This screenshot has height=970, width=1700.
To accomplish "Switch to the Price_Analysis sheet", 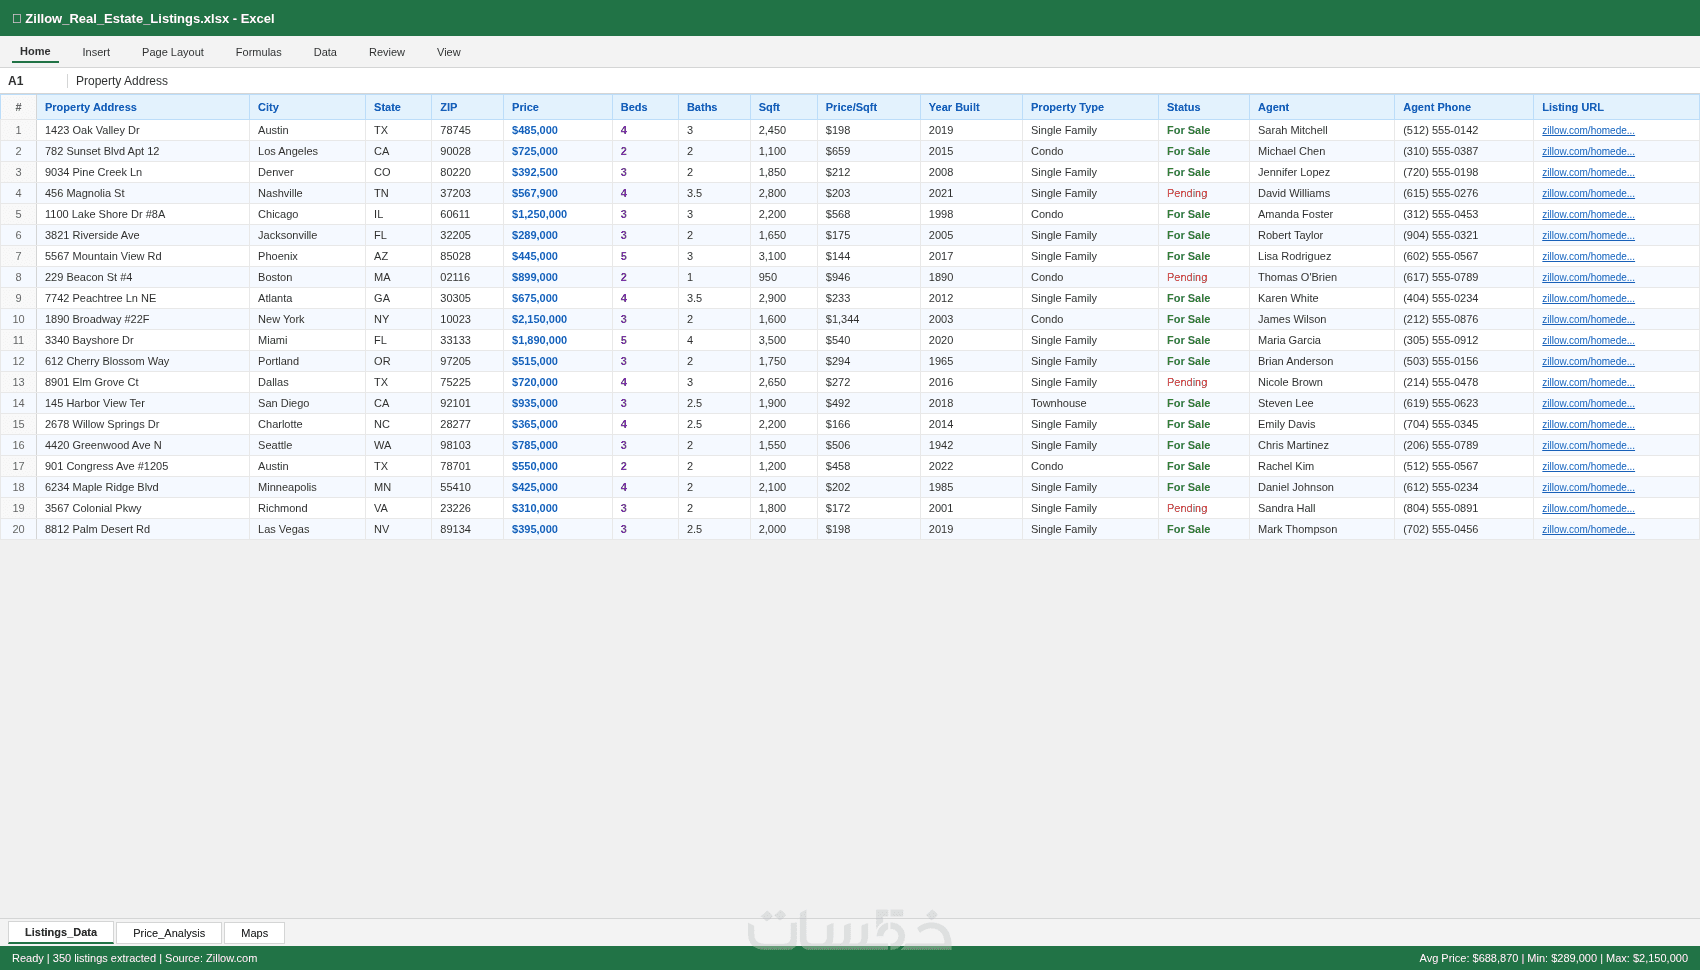I will coord(169,933).
